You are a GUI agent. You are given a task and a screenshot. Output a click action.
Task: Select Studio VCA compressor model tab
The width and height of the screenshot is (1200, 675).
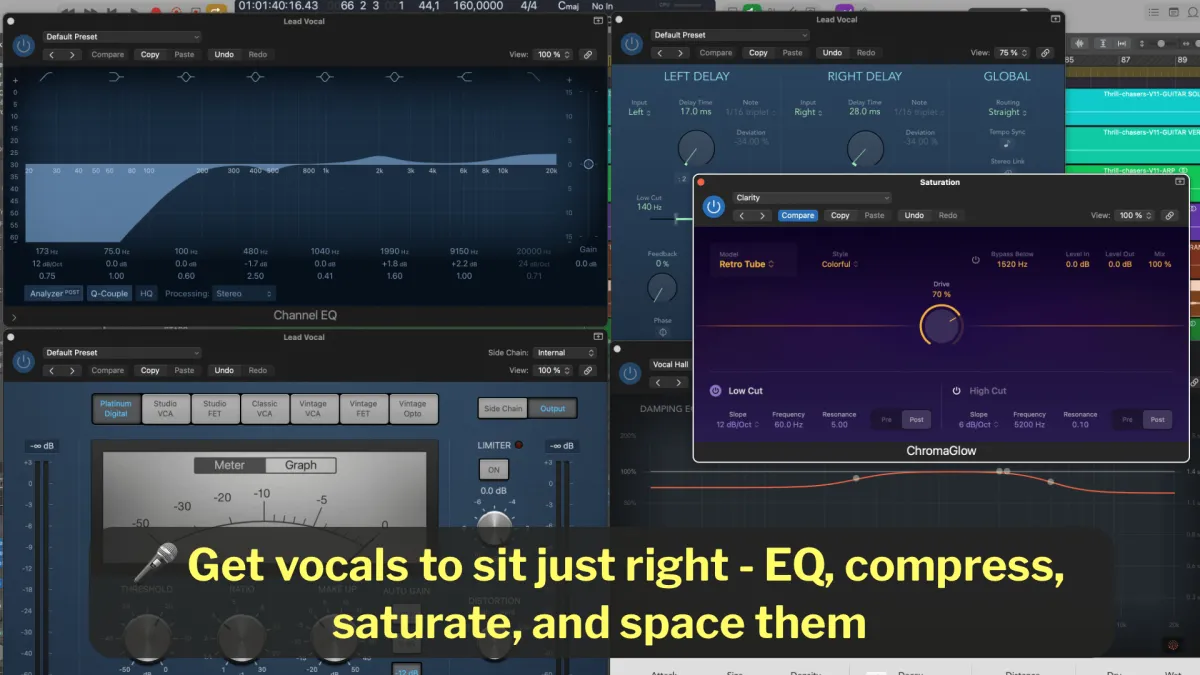click(x=165, y=408)
